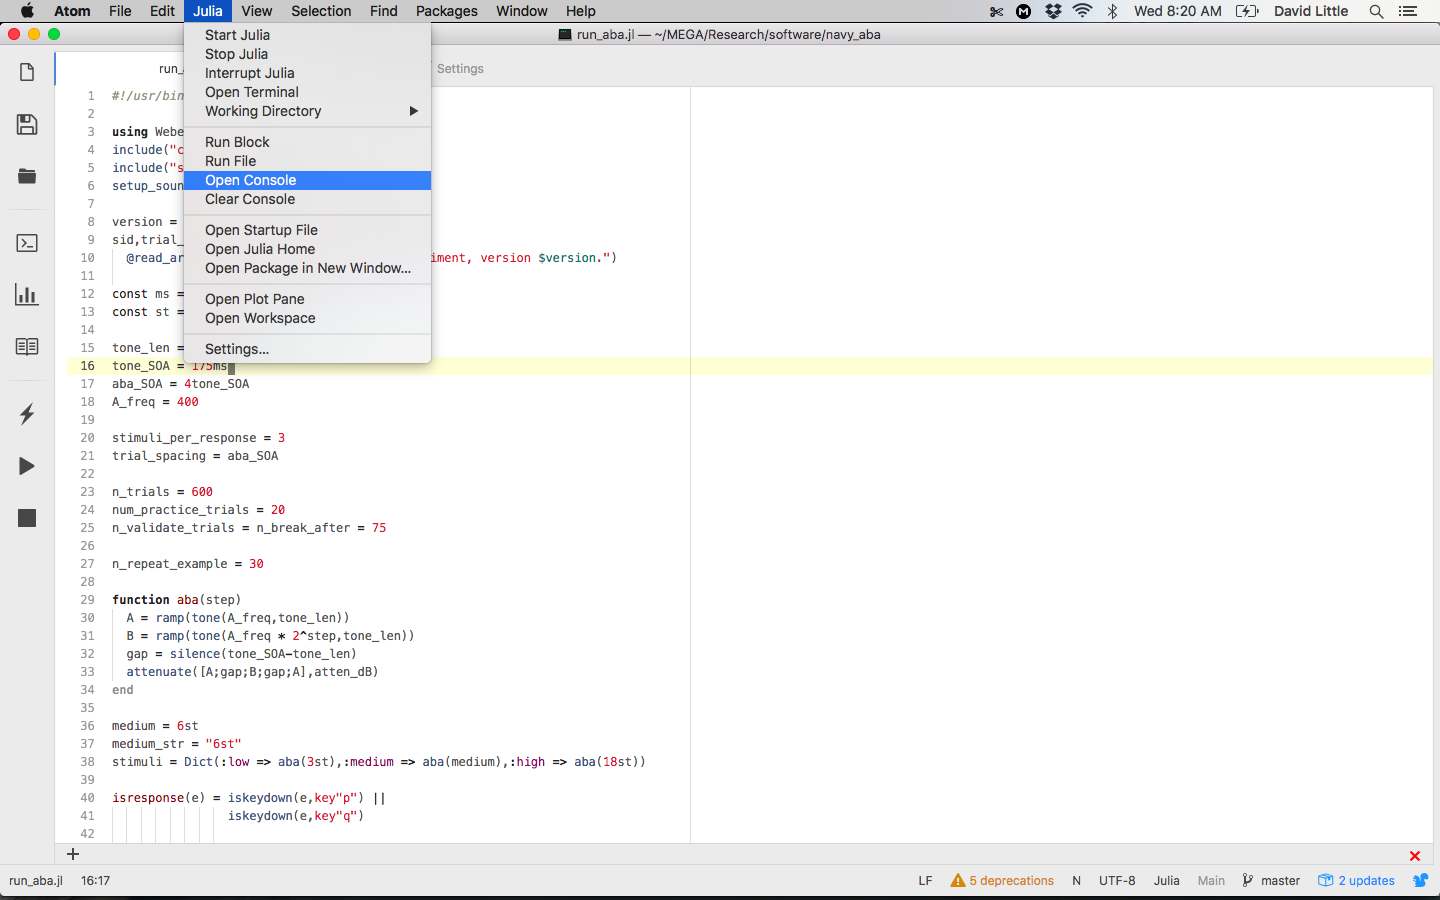Open the Edit menu
This screenshot has width=1440, height=900.
coord(162,11)
